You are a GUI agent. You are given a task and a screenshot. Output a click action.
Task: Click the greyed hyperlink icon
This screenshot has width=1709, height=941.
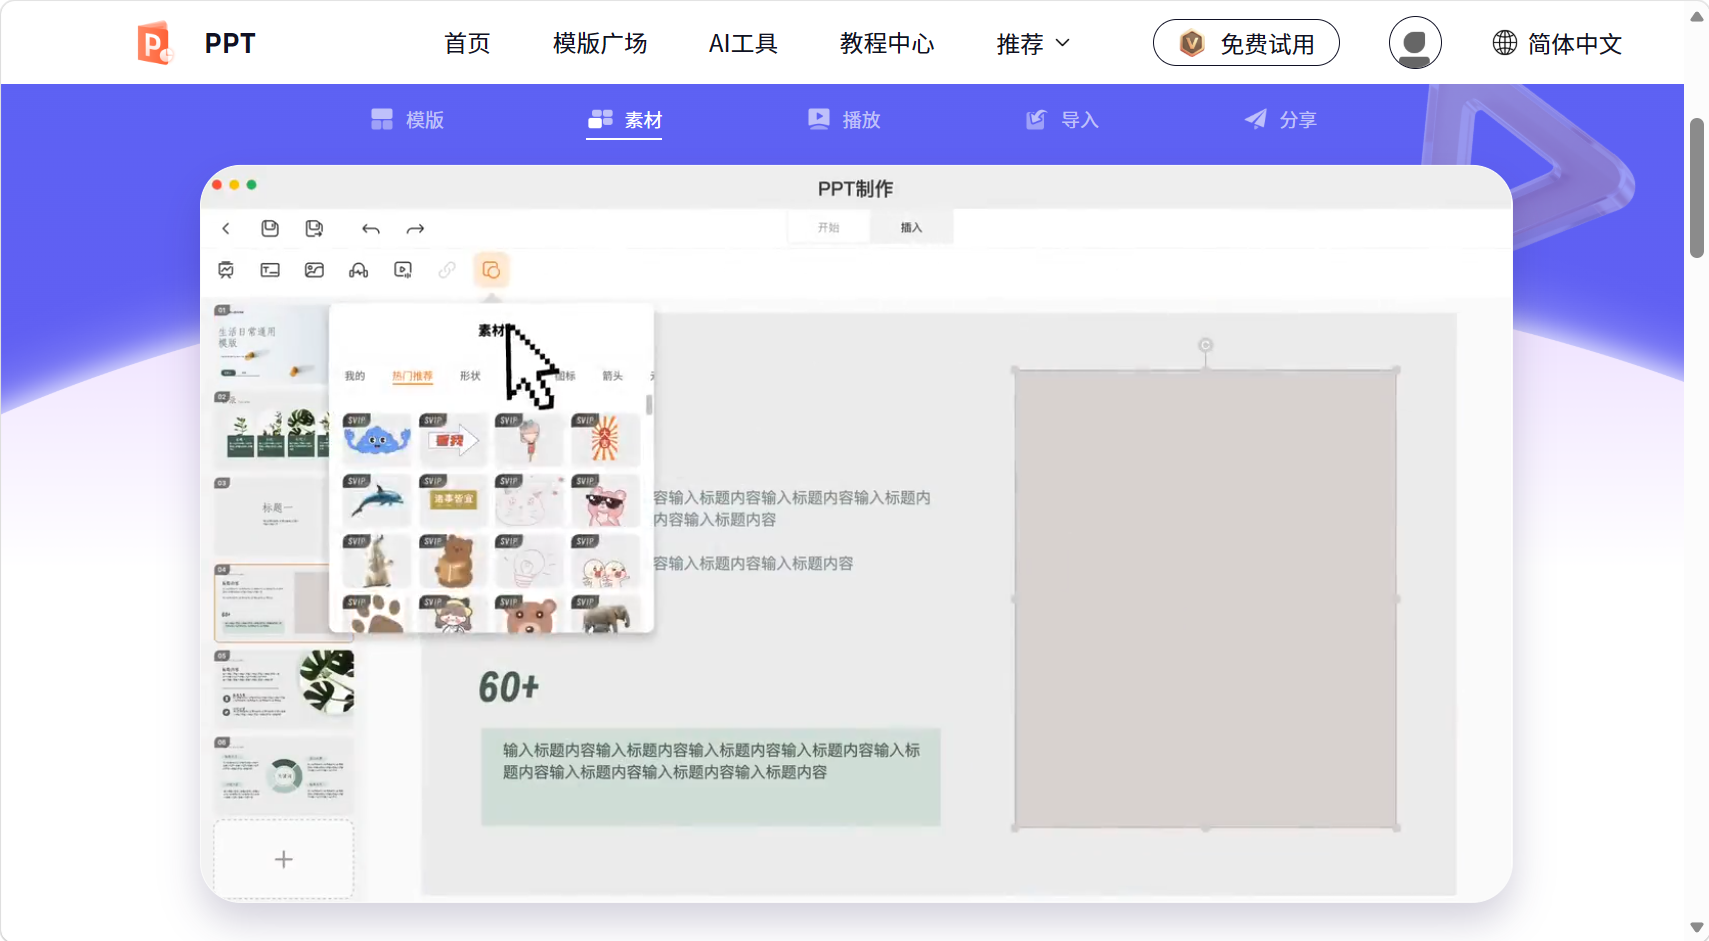[x=447, y=270]
